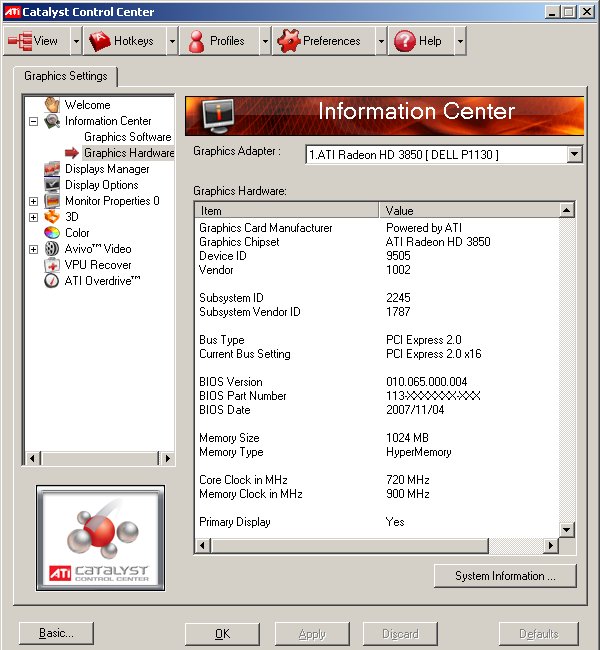The width and height of the screenshot is (600, 650).
Task: Click the OK button
Action: click(x=222, y=634)
